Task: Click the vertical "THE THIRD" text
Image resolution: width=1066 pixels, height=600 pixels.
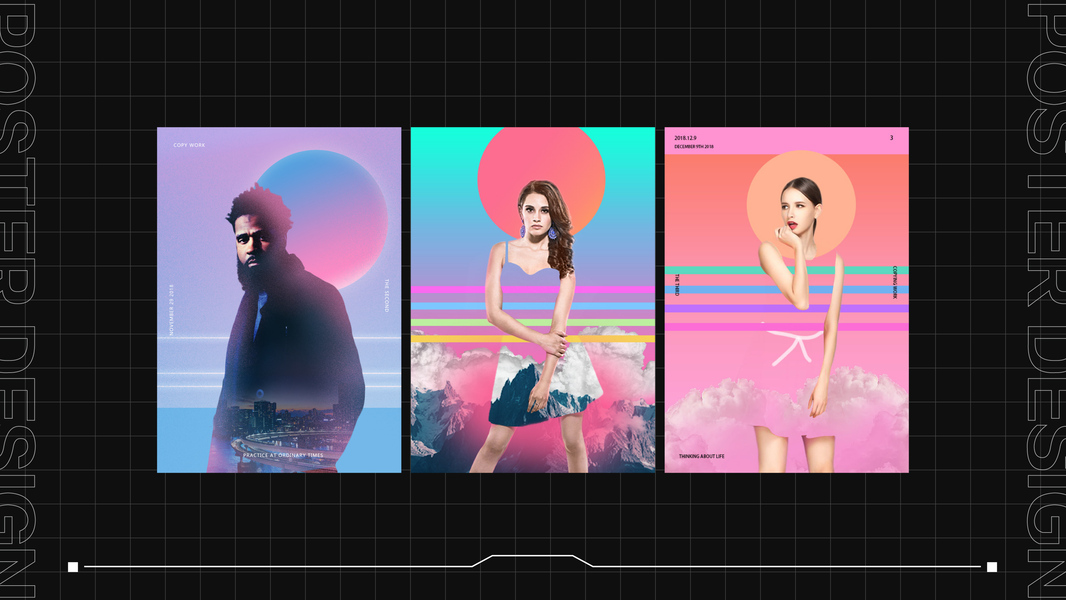Action: [x=676, y=285]
